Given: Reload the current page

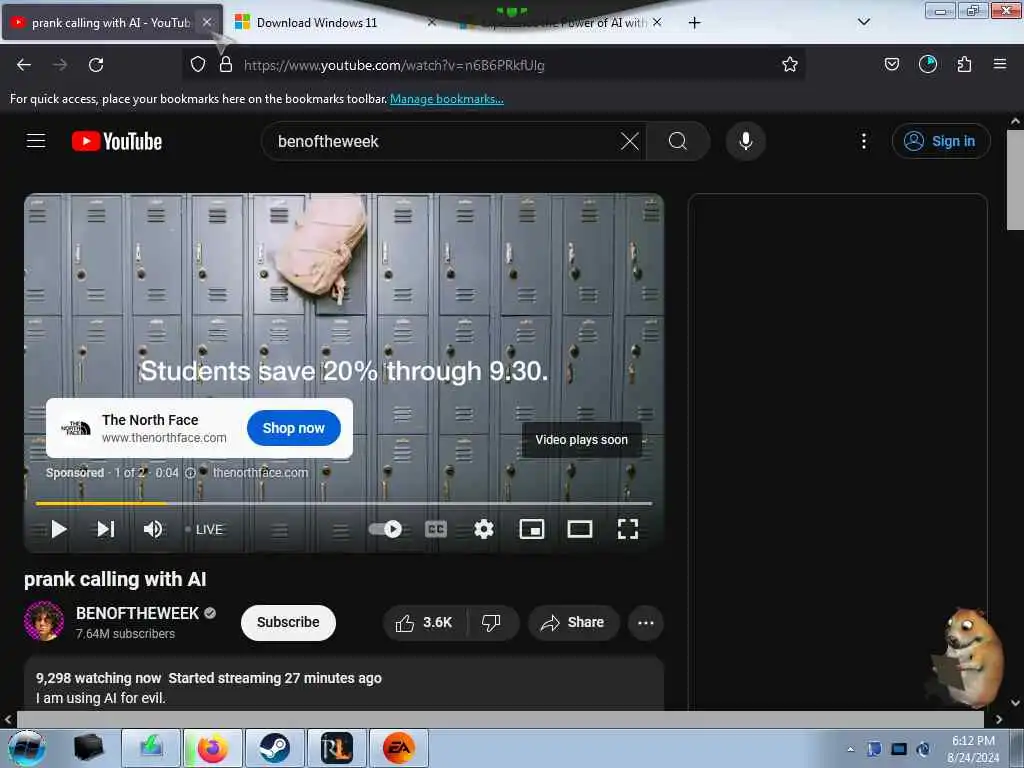Looking at the screenshot, I should (96, 65).
